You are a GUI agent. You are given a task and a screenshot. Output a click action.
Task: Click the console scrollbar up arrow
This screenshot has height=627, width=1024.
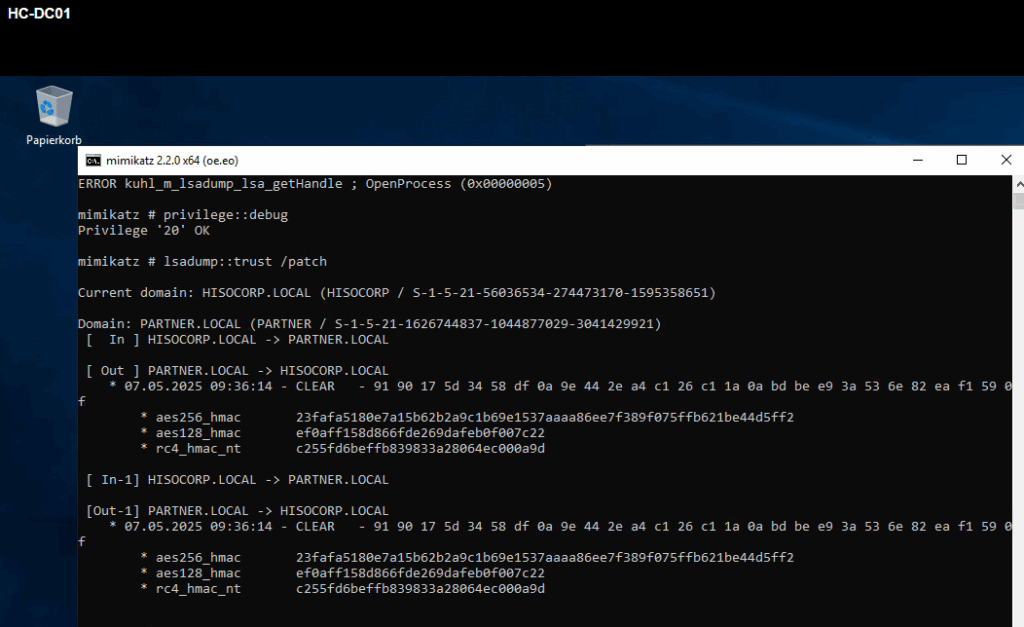pyautogui.click(x=1019, y=185)
